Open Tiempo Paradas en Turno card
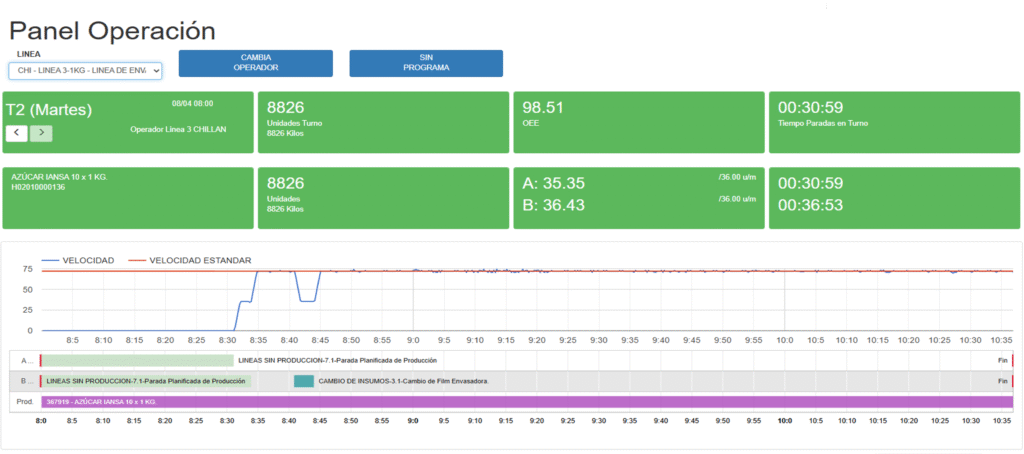Screen dimensions: 1024x454 click(x=893, y=123)
